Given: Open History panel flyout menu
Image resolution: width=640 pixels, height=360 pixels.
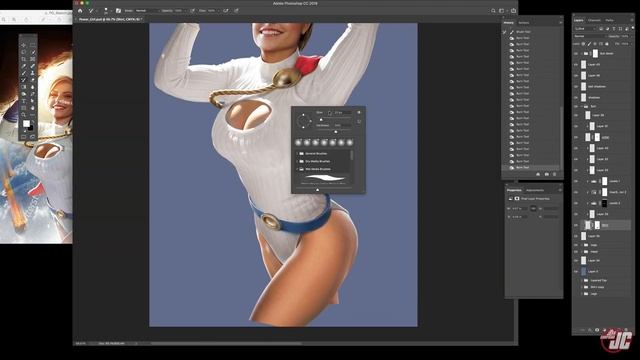Looking at the screenshot, I should coord(560,23).
